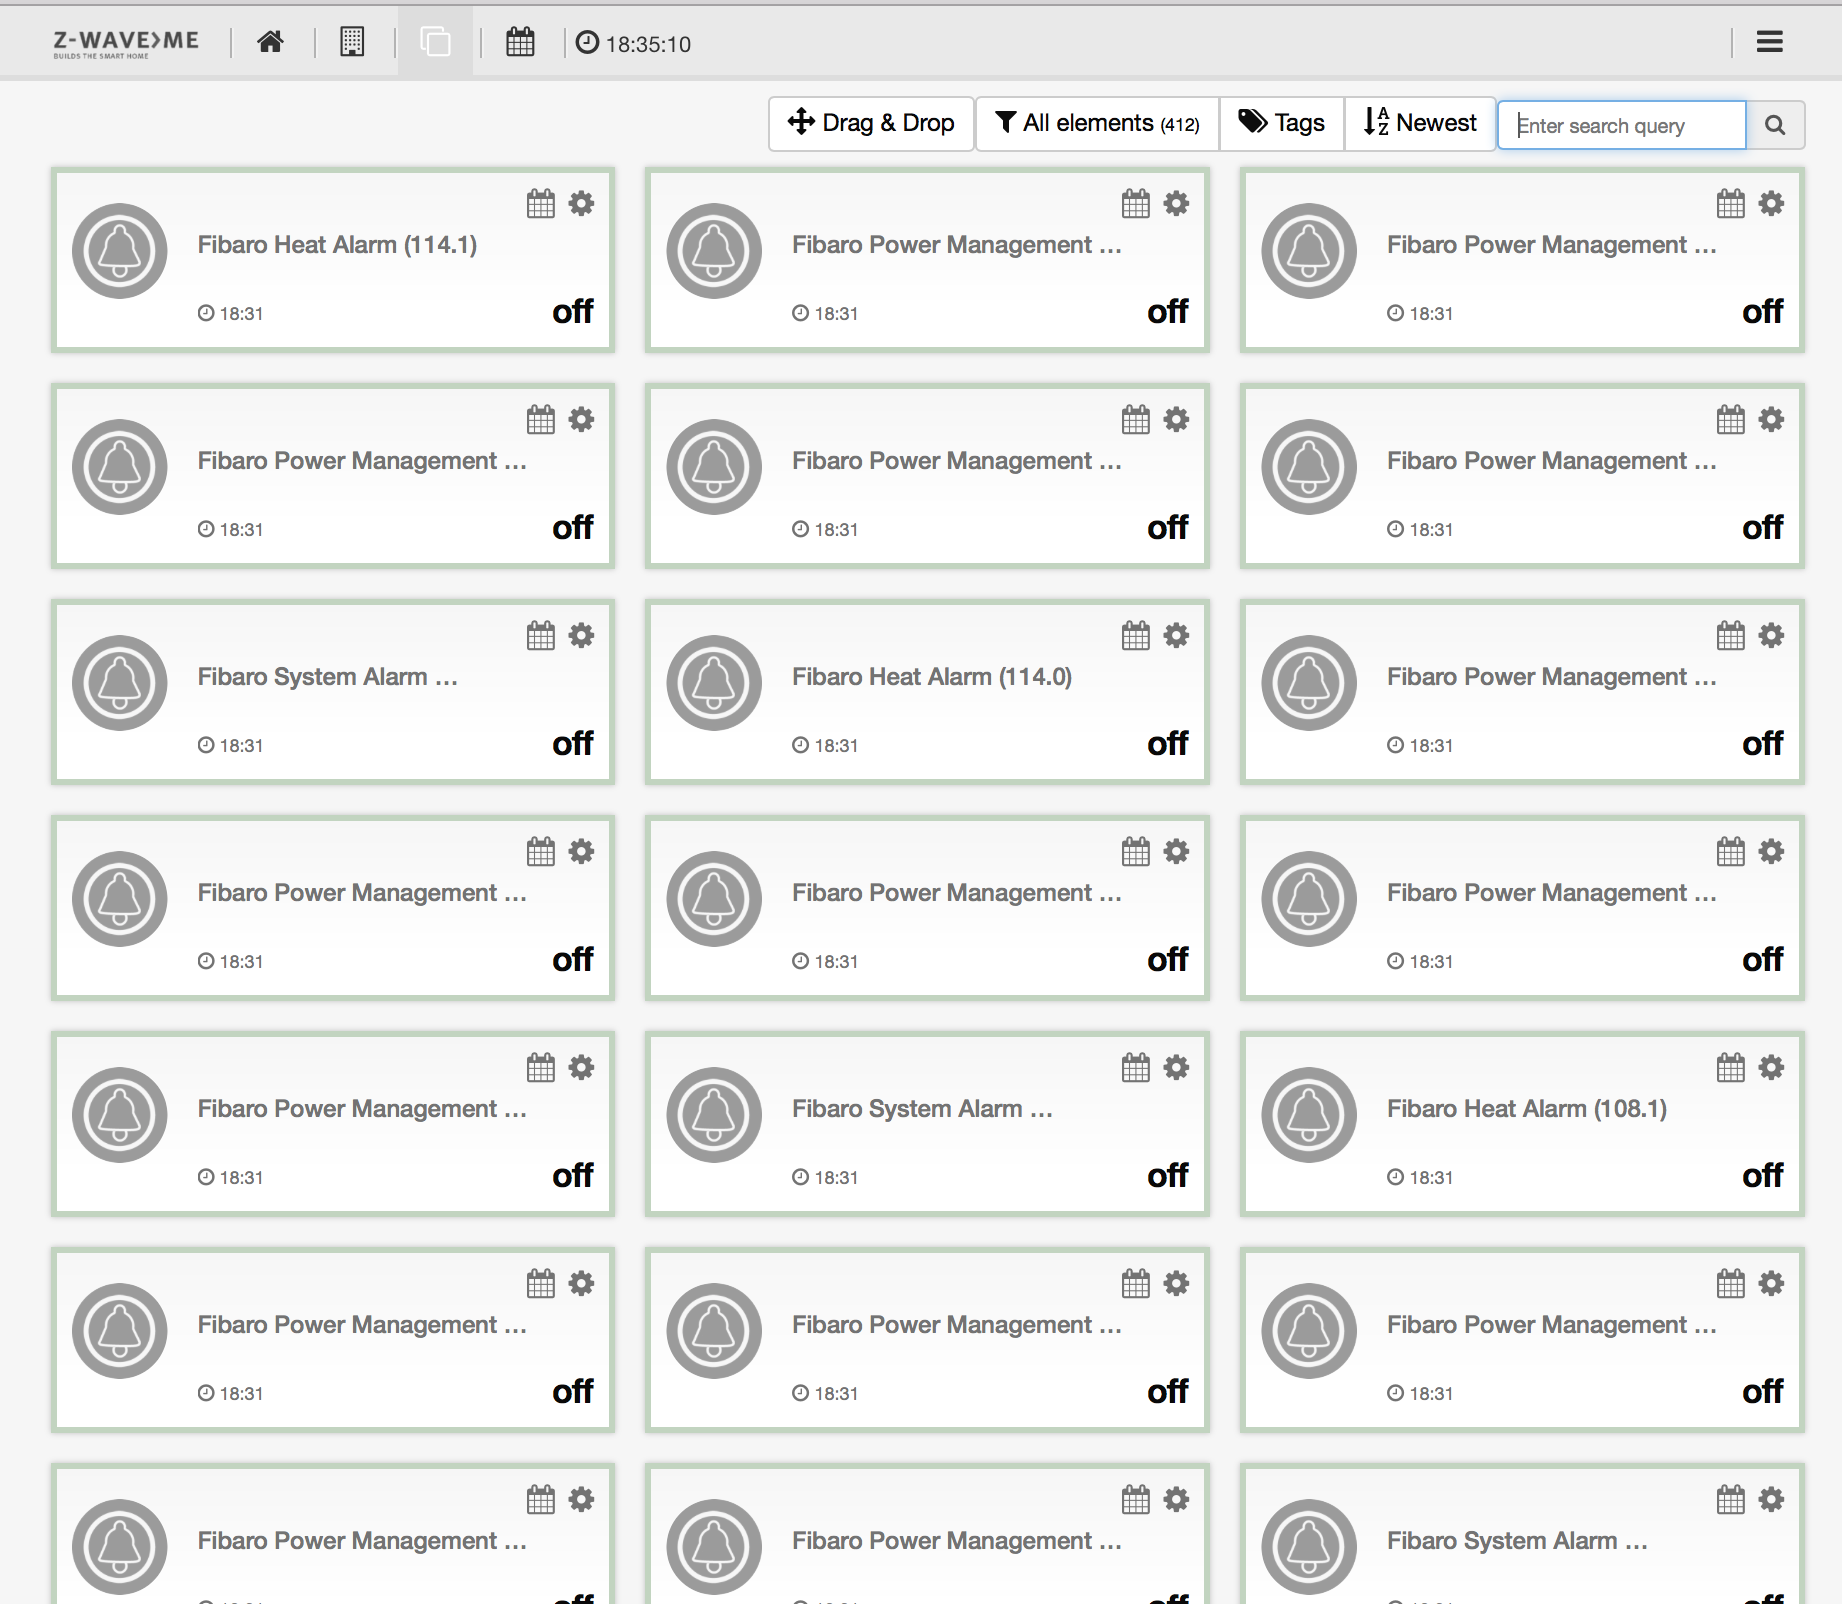The height and width of the screenshot is (1604, 1842).
Task: Click the Fibaro Heat Alarm (108.1) bell icon
Action: pos(1309,1115)
